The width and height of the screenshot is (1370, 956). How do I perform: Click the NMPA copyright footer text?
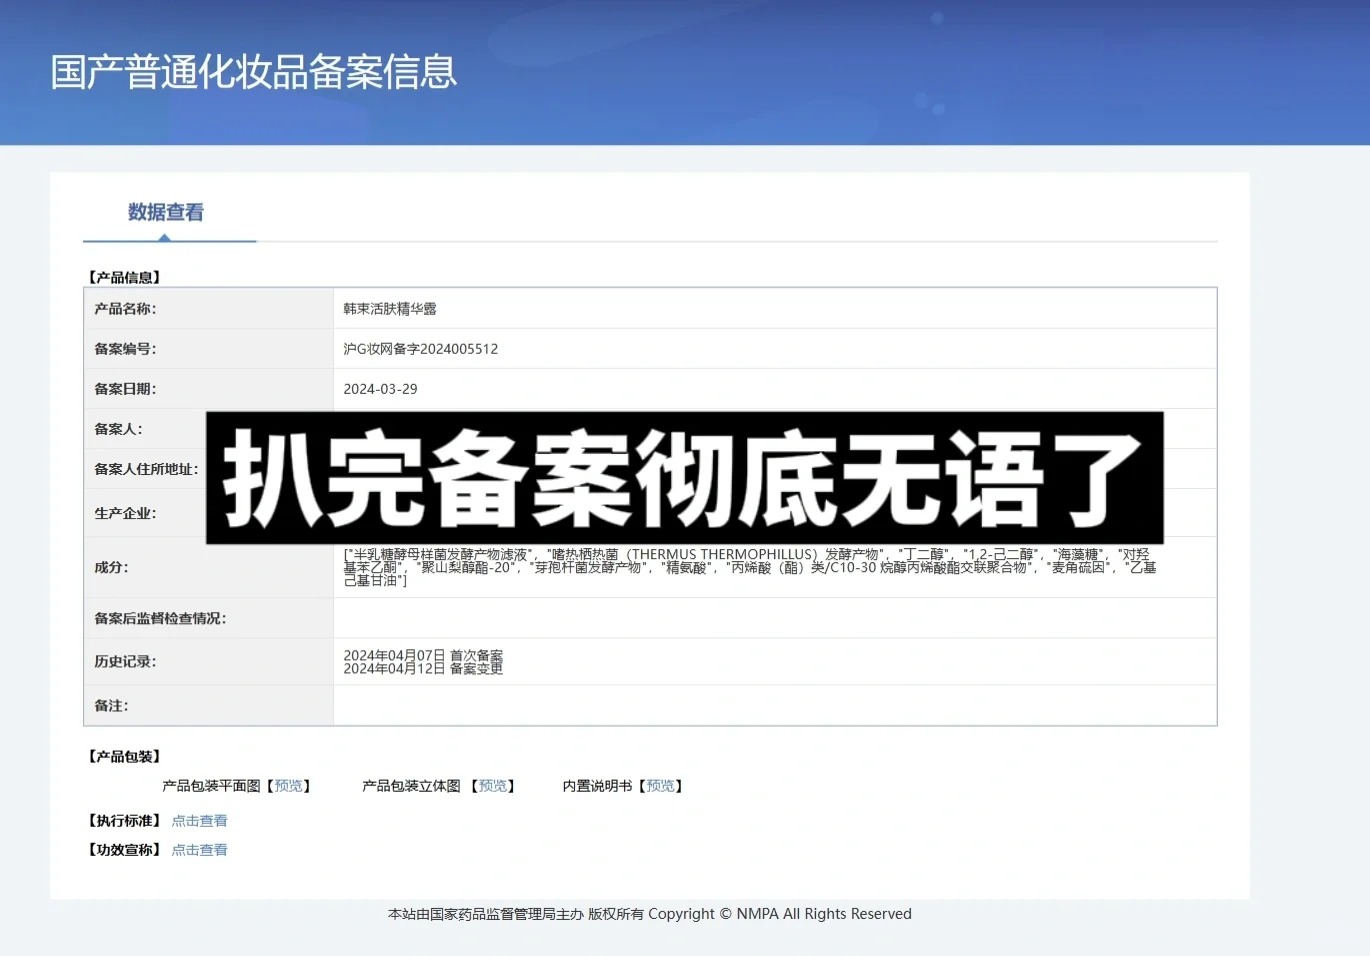[x=649, y=914]
